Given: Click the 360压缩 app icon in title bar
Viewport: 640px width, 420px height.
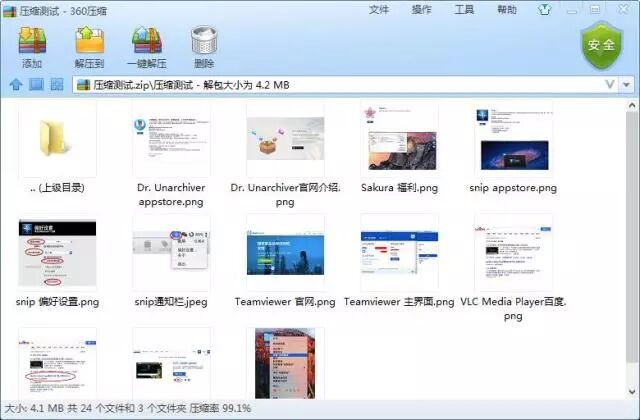Looking at the screenshot, I should pyautogui.click(x=9, y=11).
